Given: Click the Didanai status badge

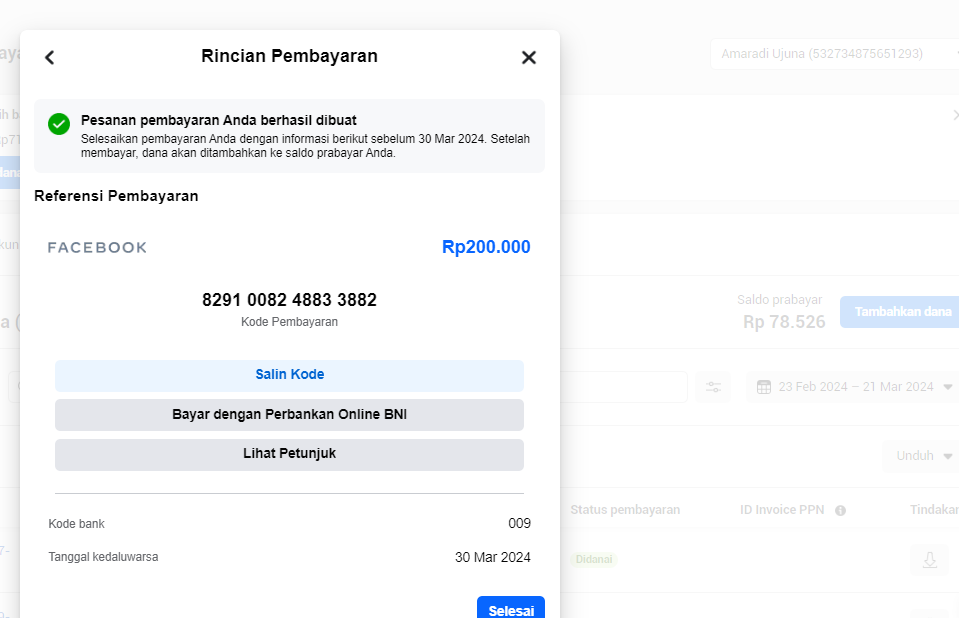Looking at the screenshot, I should pyautogui.click(x=594, y=559).
